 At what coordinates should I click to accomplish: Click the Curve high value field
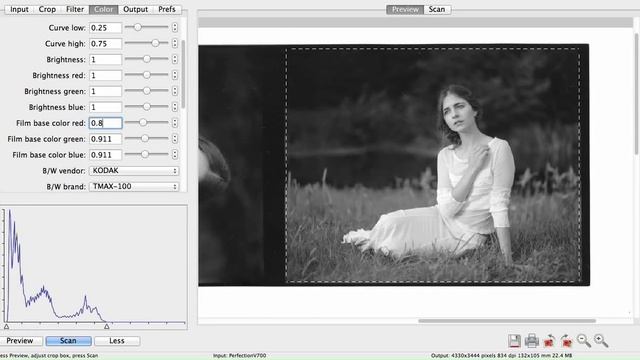pyautogui.click(x=105, y=44)
